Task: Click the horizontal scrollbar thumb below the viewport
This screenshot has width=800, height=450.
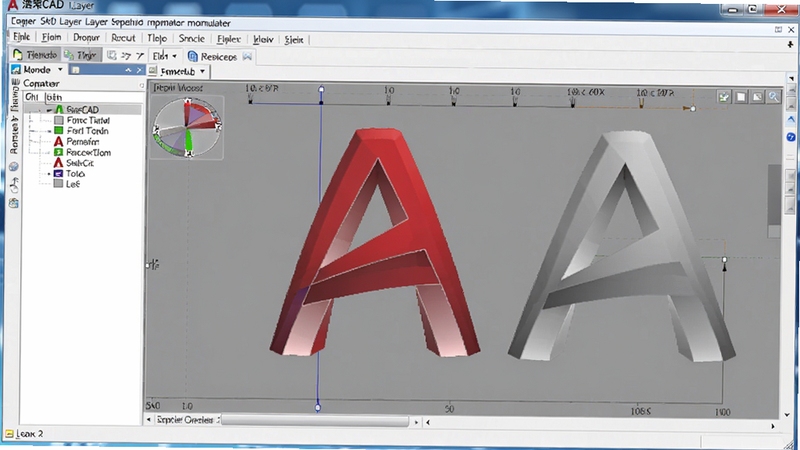Action: 315,421
